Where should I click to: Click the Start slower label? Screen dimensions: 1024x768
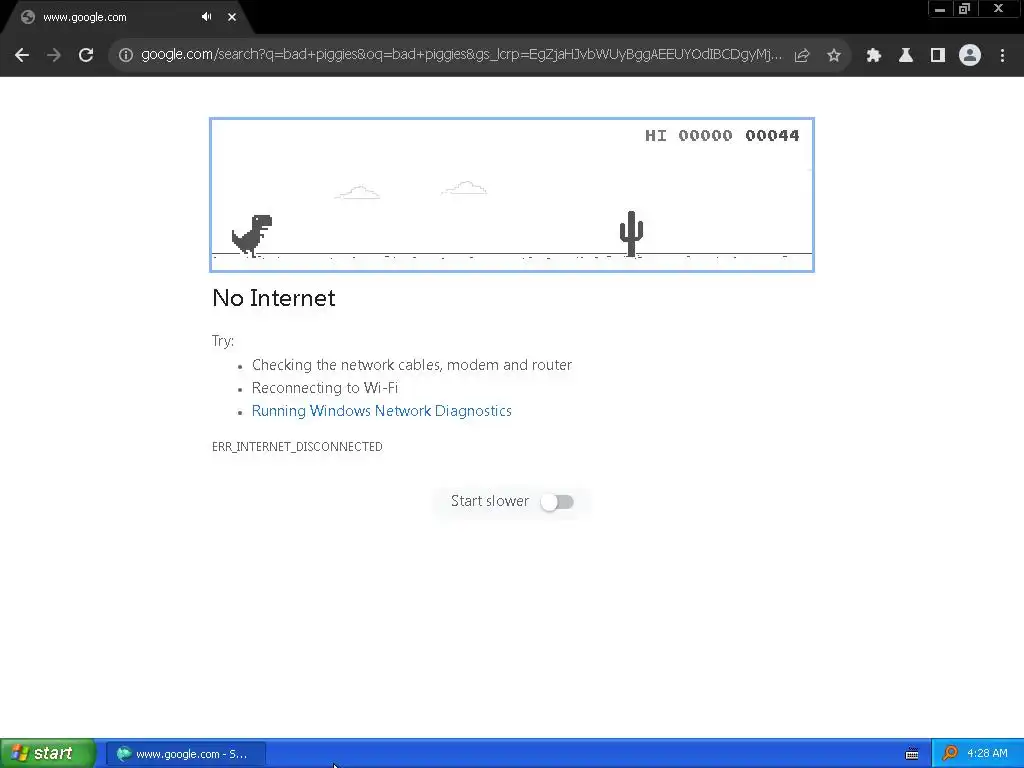tap(490, 501)
